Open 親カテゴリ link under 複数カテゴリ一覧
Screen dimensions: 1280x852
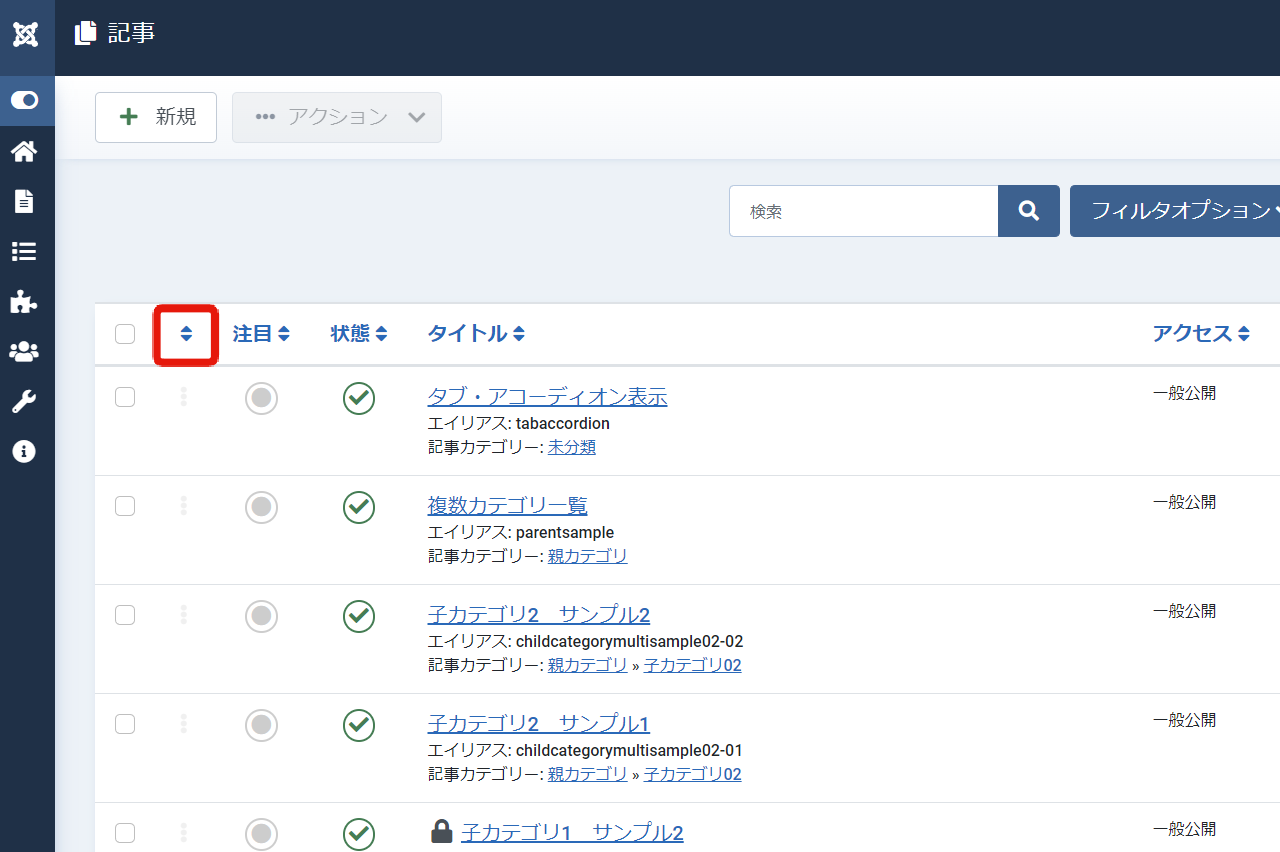pyautogui.click(x=588, y=556)
